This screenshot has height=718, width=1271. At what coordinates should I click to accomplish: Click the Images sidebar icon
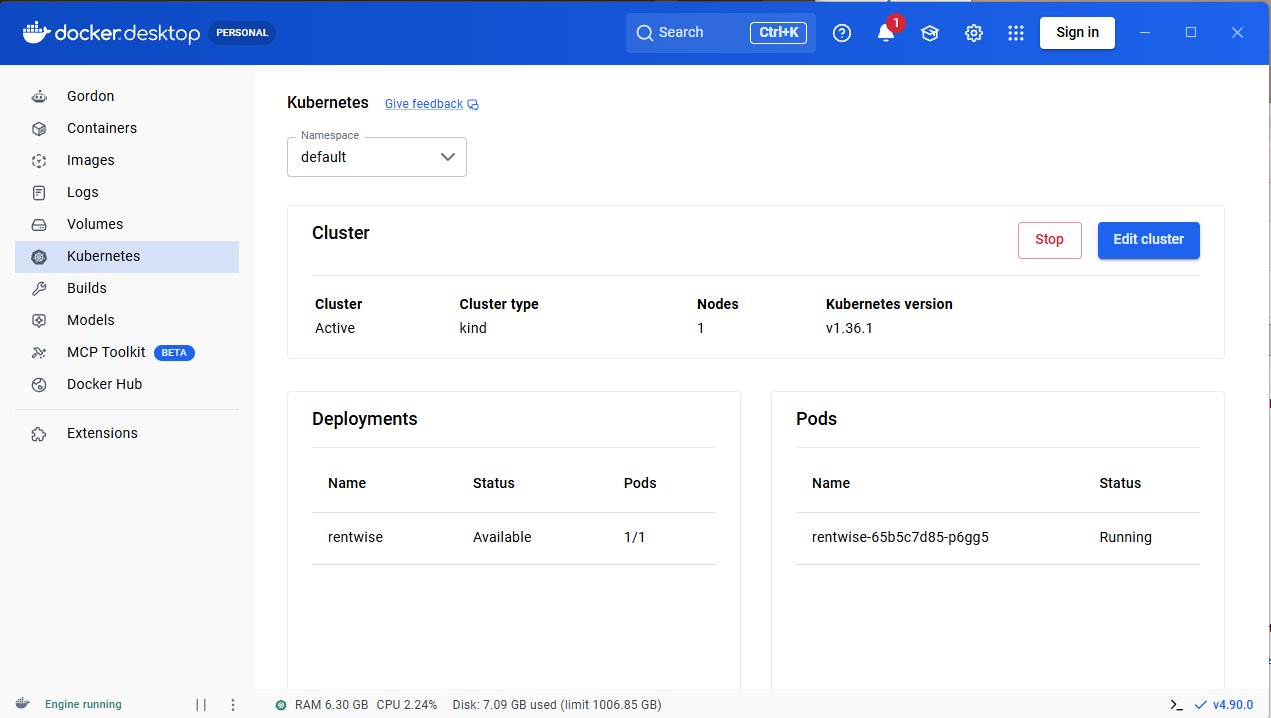click(39, 161)
